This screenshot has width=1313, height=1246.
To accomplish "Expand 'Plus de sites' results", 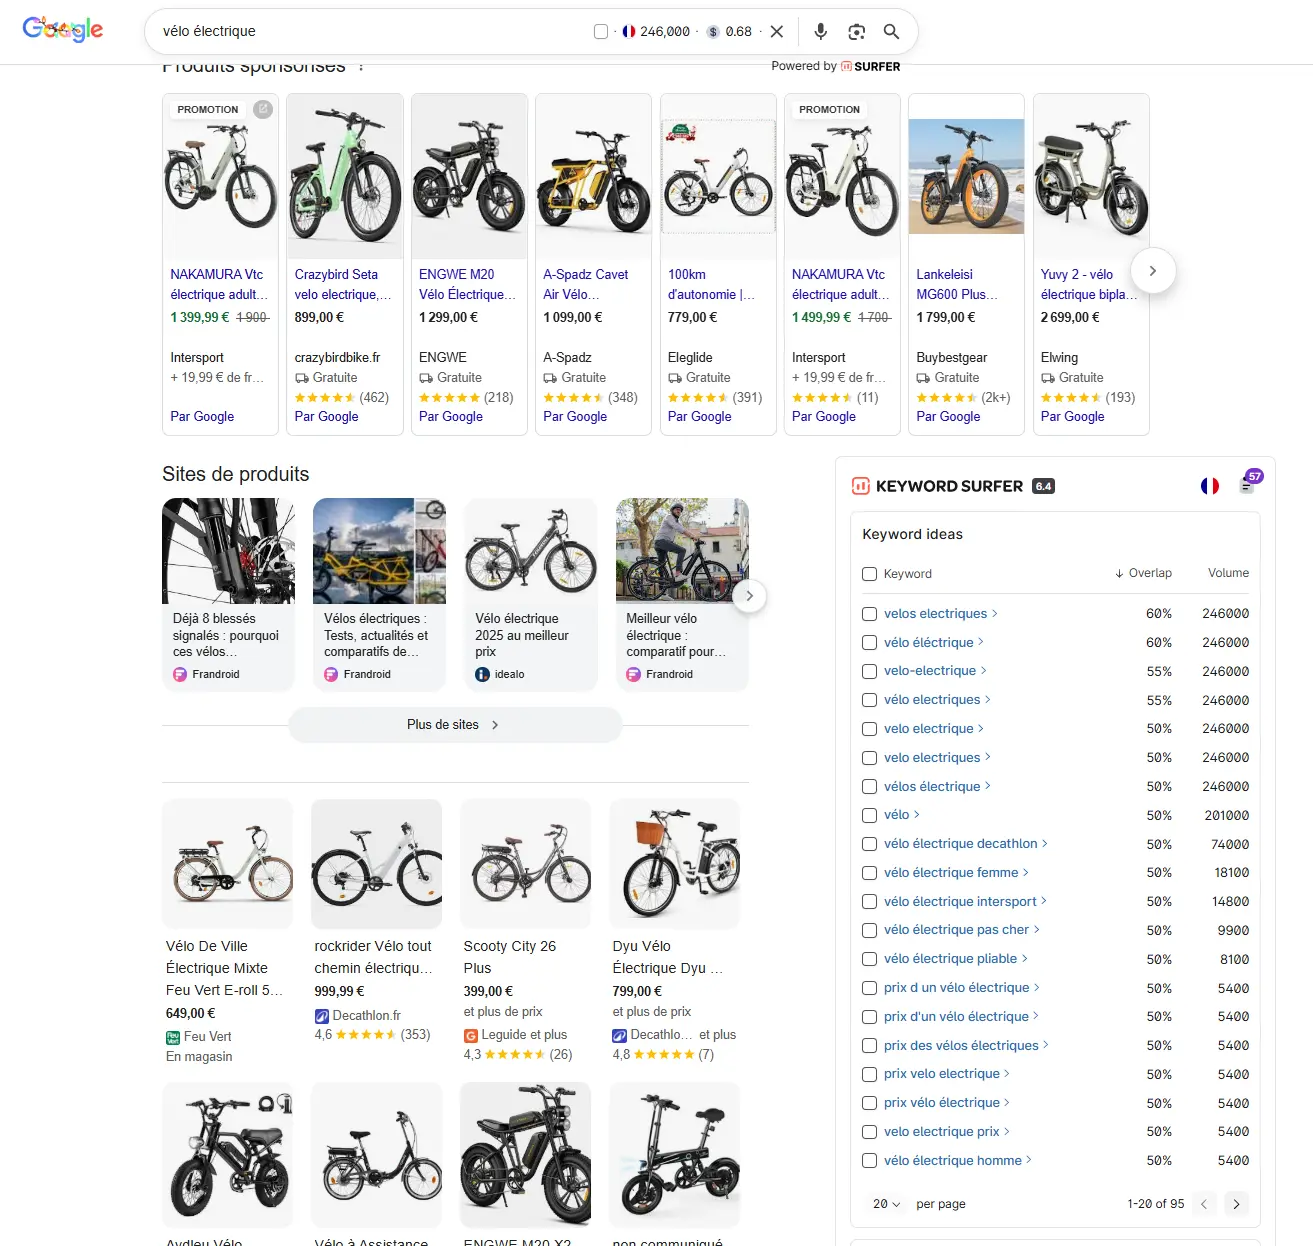I will 455,725.
